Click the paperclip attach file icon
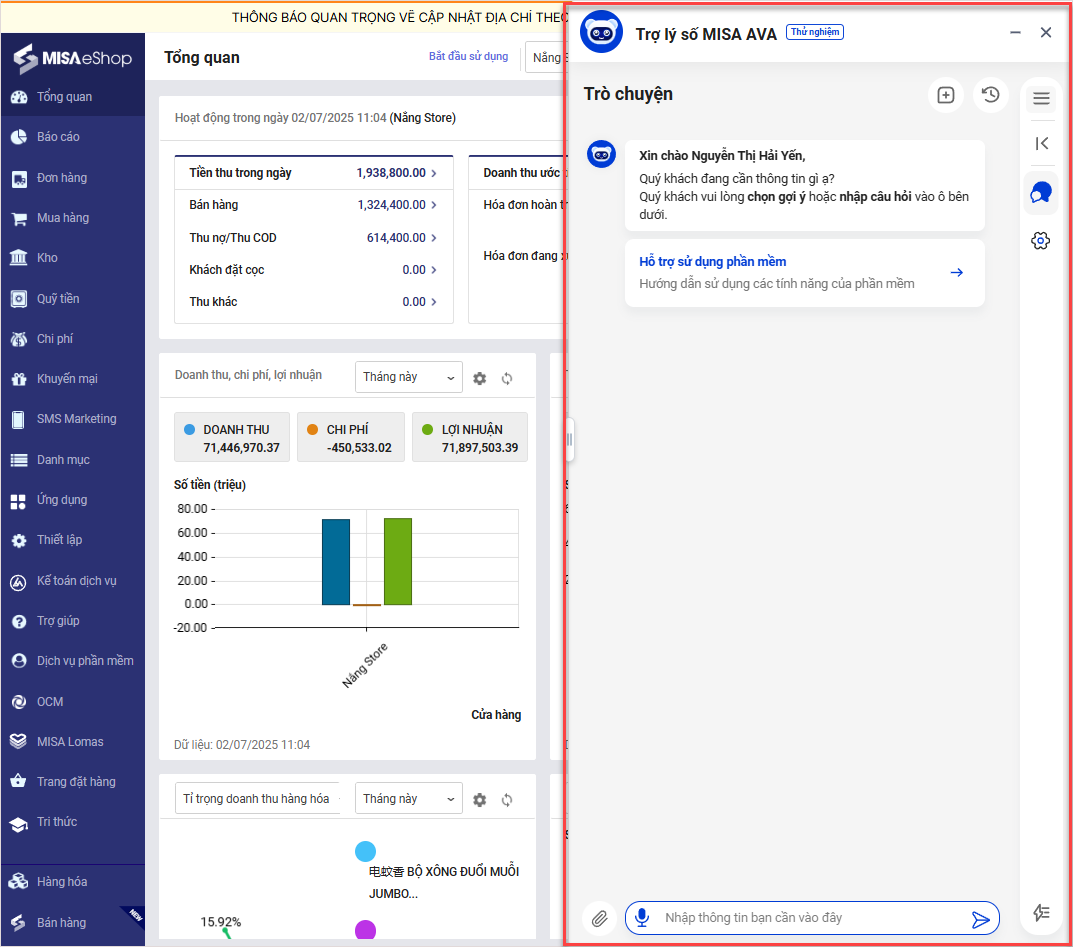This screenshot has width=1073, height=947. 599,918
